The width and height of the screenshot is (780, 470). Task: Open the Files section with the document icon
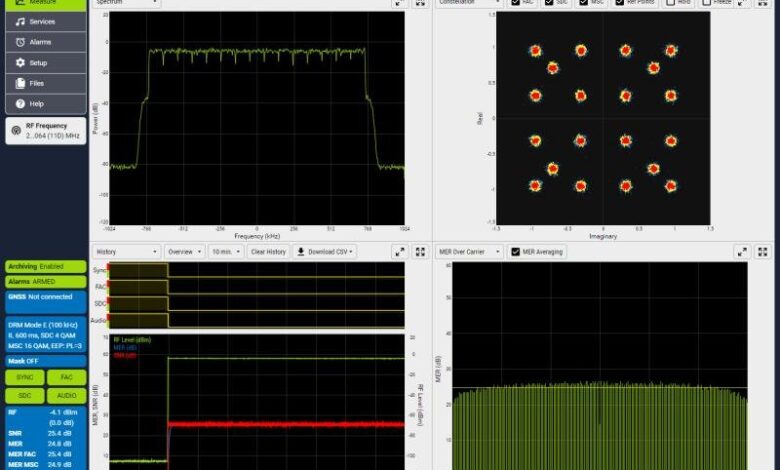[x=45, y=83]
